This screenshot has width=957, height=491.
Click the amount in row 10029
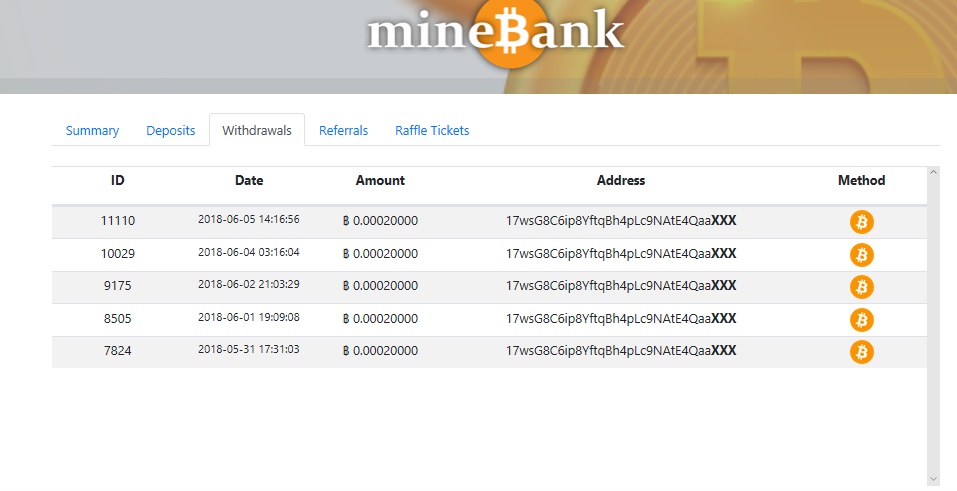(380, 253)
